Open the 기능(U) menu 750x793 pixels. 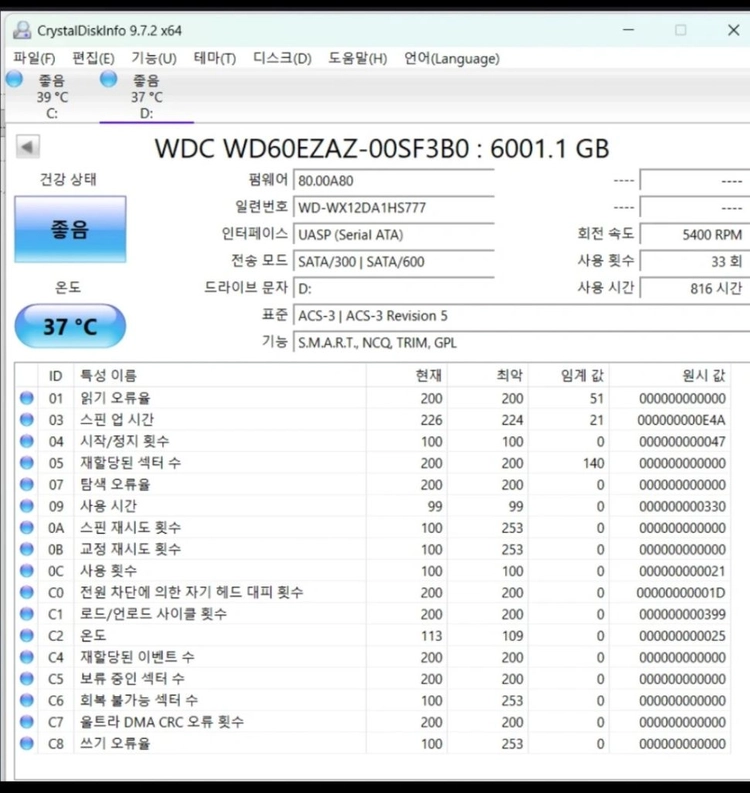coord(154,58)
